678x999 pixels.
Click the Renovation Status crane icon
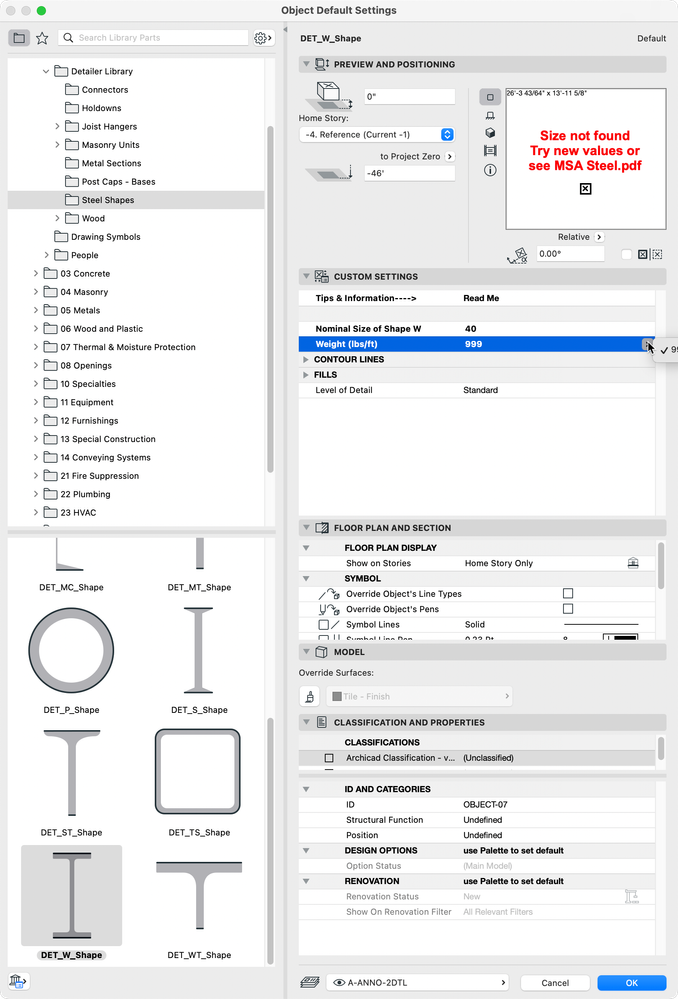pos(632,896)
